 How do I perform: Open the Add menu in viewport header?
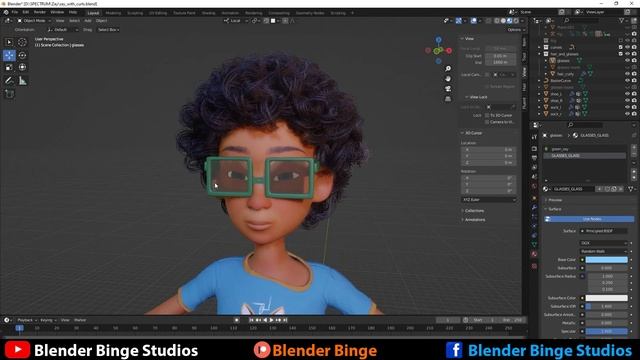point(88,20)
